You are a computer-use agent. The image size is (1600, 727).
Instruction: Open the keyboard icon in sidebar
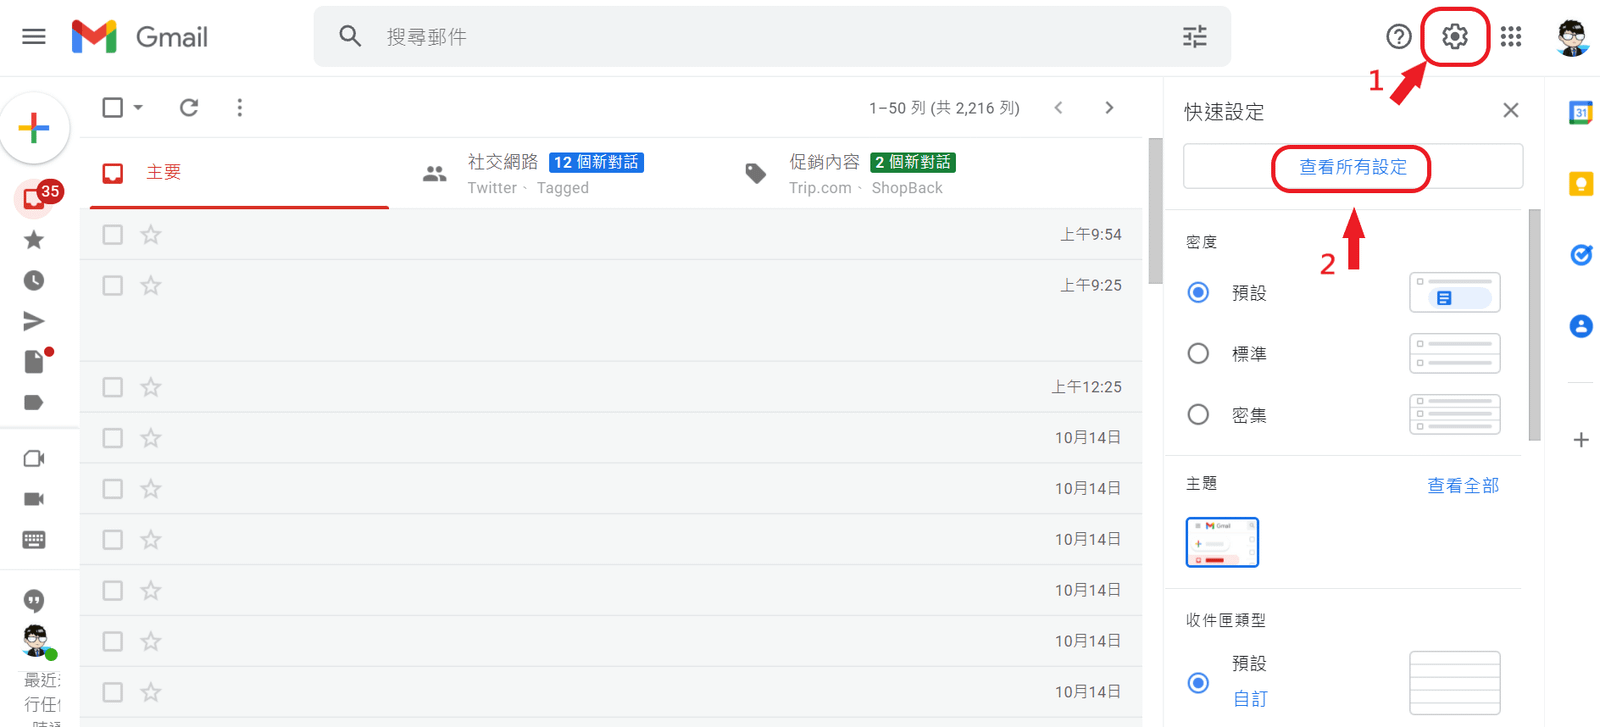[x=34, y=540]
